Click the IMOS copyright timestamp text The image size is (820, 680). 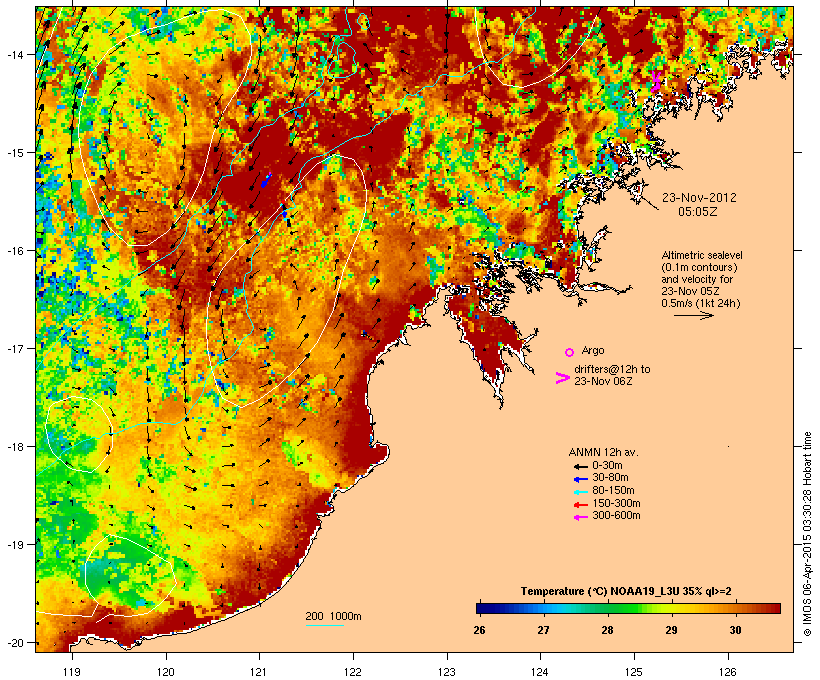(x=807, y=534)
